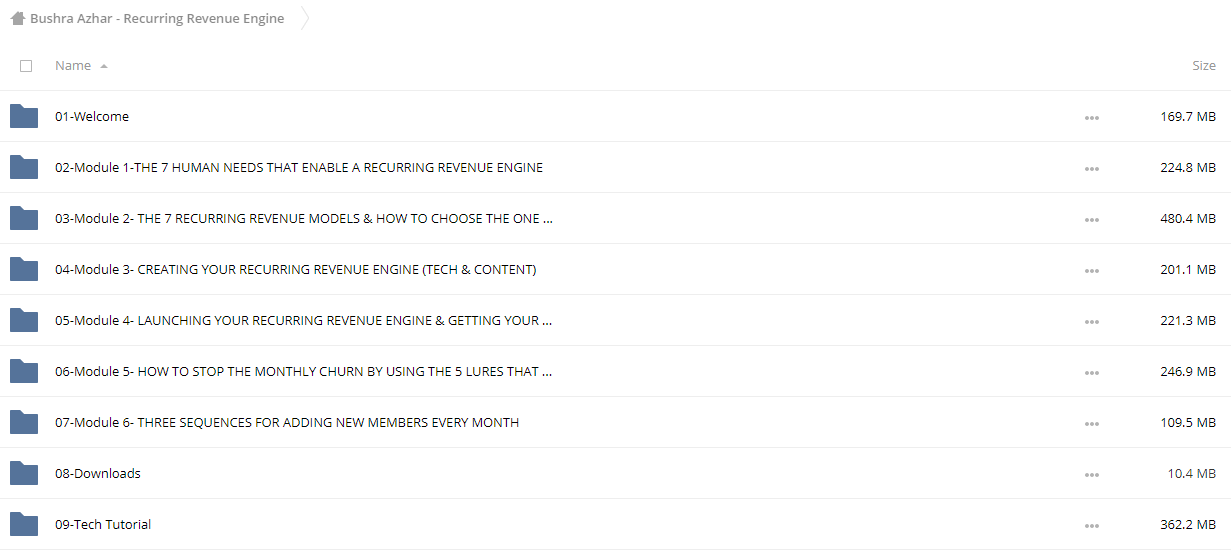
Task: Open 07-Module 6 Three Sequences folder
Action: [287, 422]
